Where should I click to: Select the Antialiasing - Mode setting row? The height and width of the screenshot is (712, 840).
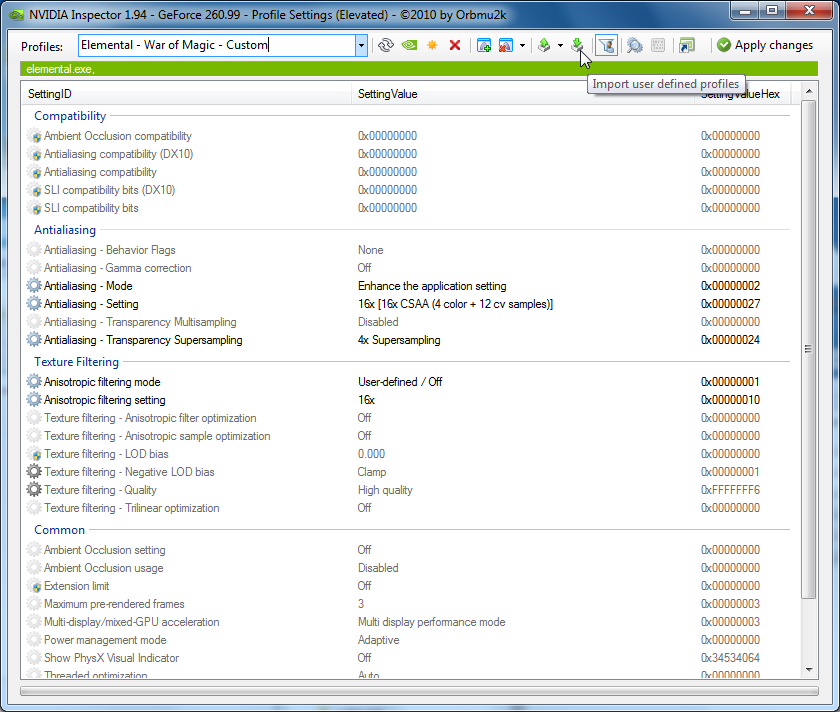pyautogui.click(x=90, y=286)
